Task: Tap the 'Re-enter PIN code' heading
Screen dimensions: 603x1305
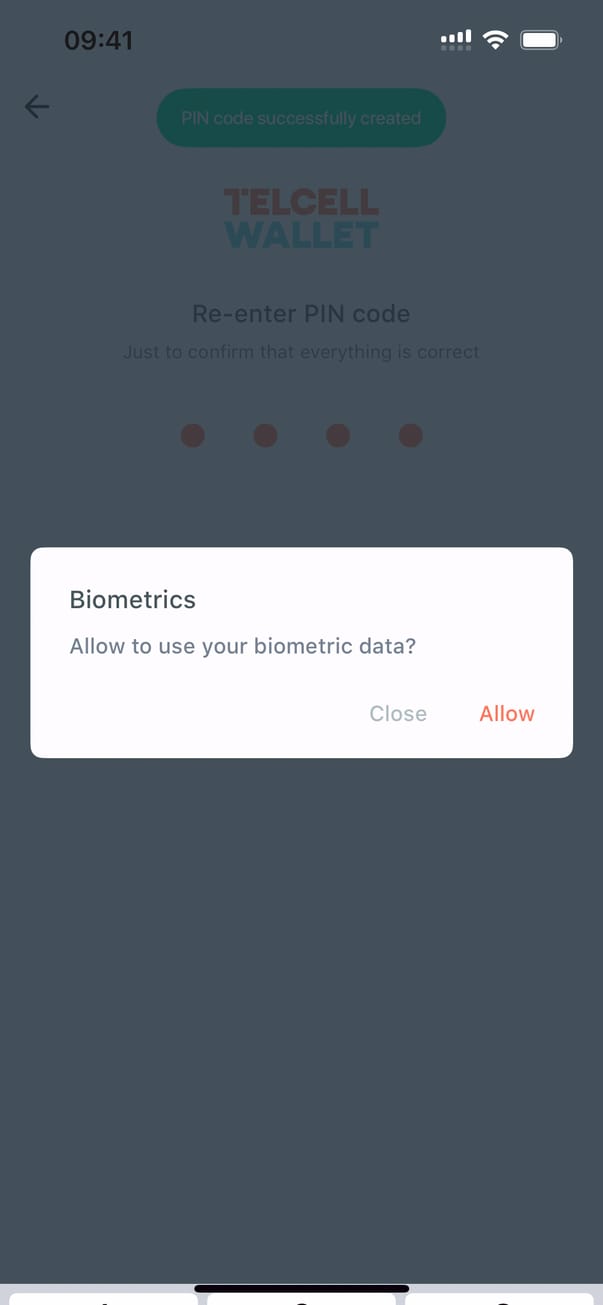Action: (301, 314)
